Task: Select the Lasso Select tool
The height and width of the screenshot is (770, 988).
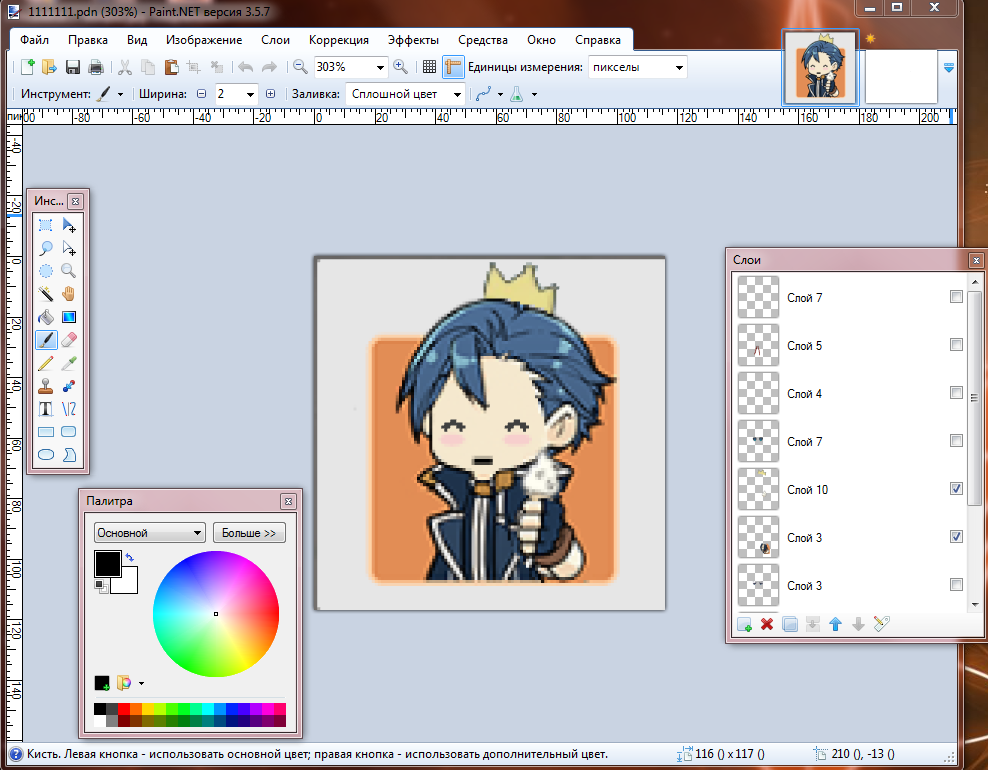Action: point(45,248)
